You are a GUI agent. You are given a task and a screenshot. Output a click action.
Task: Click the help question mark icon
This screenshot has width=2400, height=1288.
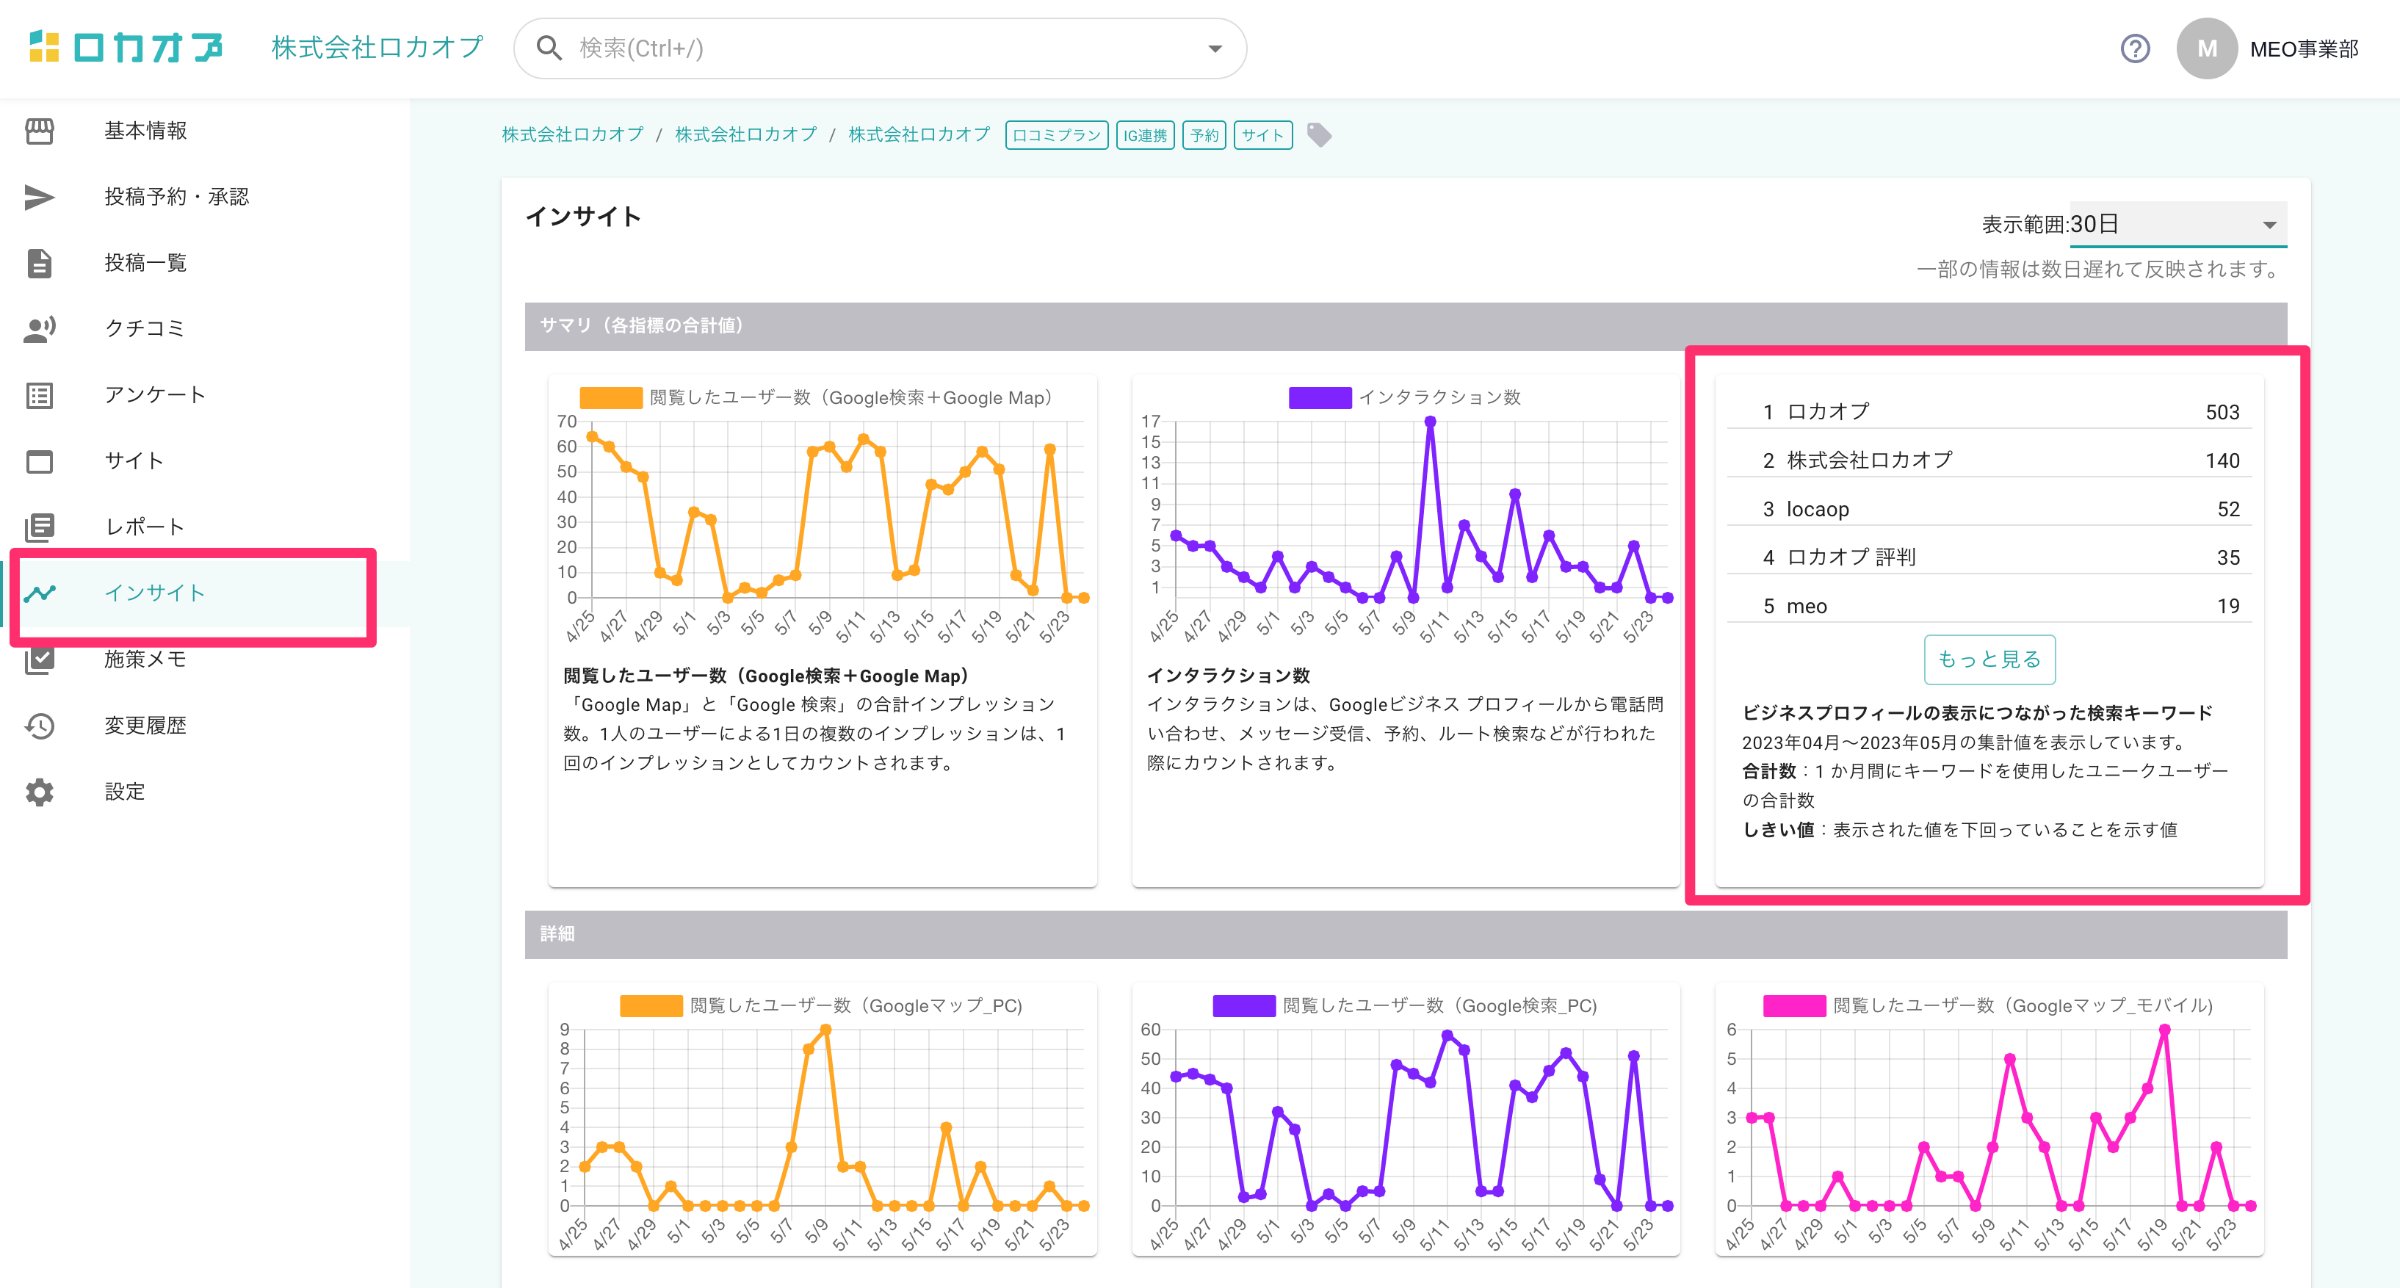coord(2135,48)
